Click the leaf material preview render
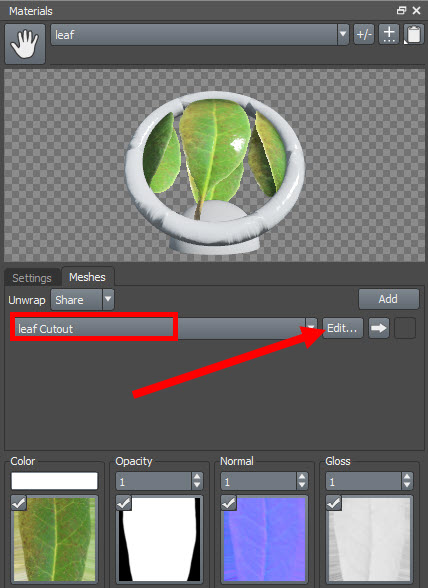This screenshot has height=588, width=428. [x=214, y=165]
